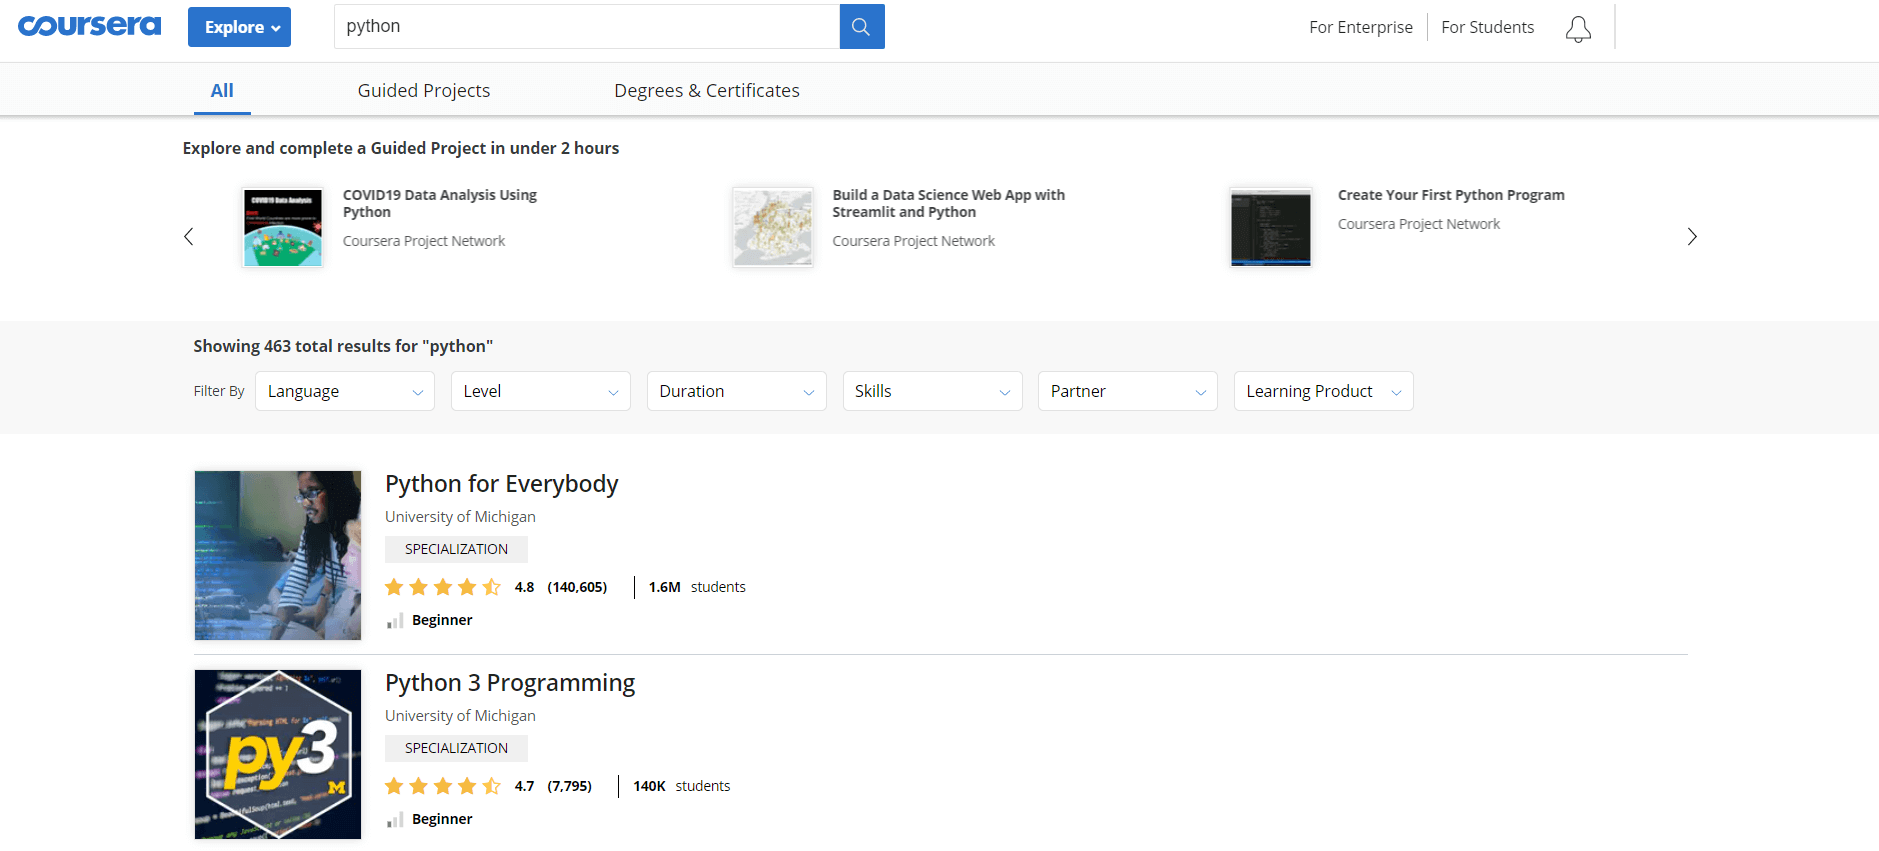Switch to Degrees & Certificates tab
1879x851 pixels.
tap(707, 90)
